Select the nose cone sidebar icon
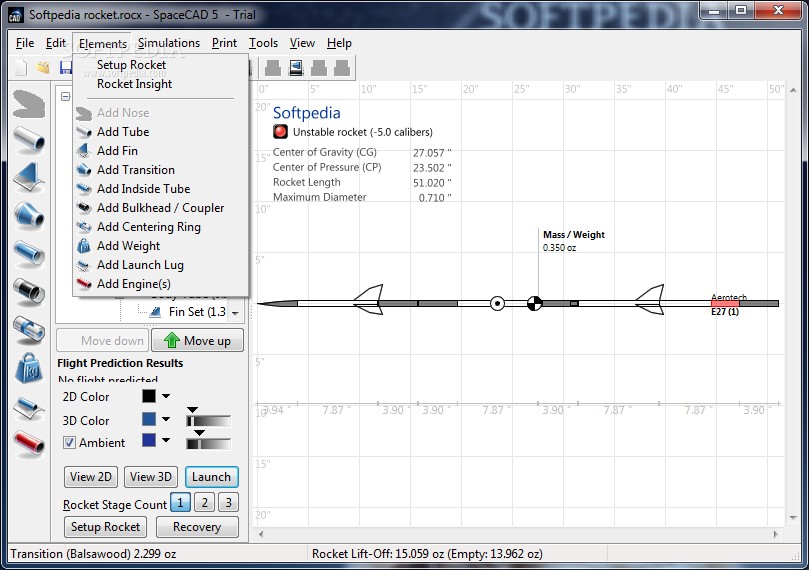Viewport: 809px width, 570px height. pos(29,104)
